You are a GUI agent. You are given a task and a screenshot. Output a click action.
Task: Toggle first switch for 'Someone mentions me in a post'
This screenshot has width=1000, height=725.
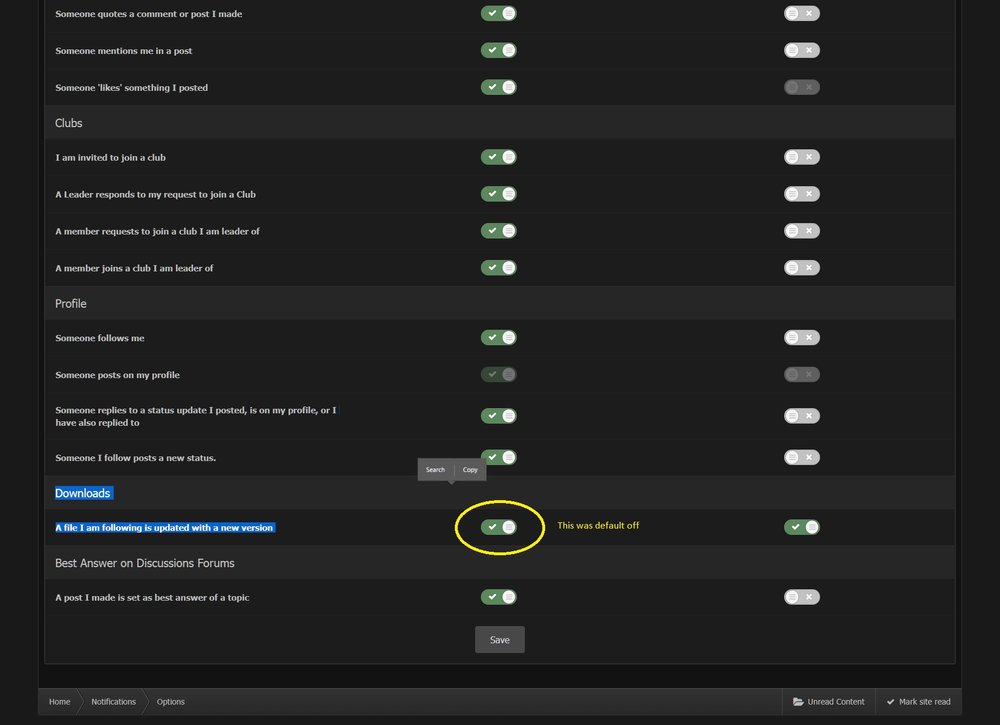click(499, 50)
